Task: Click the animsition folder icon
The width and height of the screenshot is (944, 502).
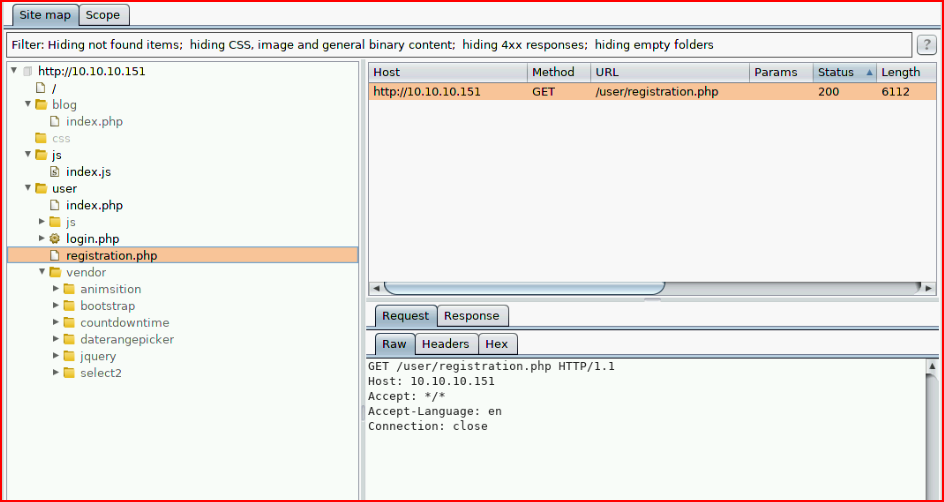Action: pyautogui.click(x=69, y=289)
